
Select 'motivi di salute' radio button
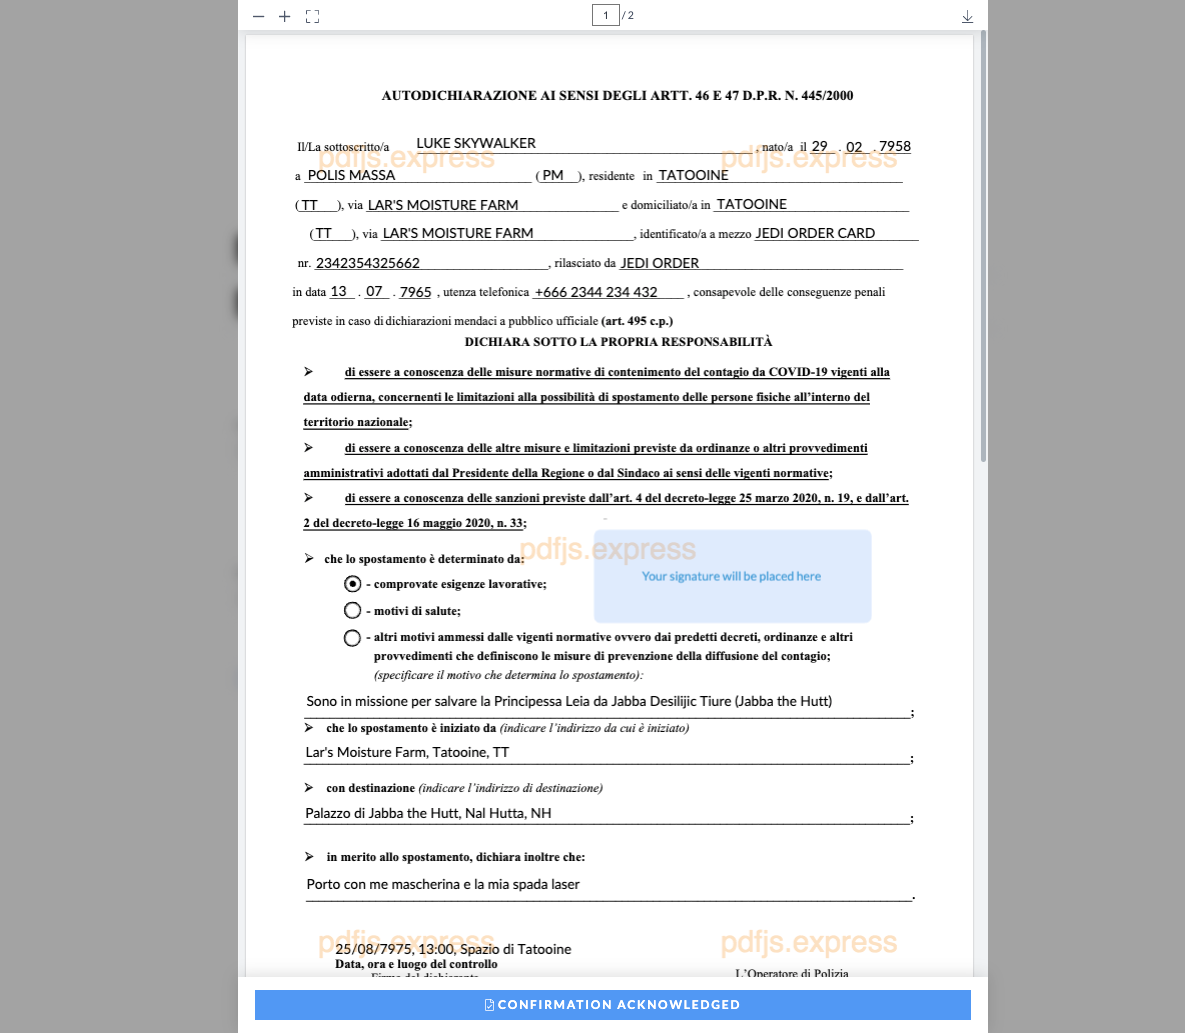pos(352,611)
